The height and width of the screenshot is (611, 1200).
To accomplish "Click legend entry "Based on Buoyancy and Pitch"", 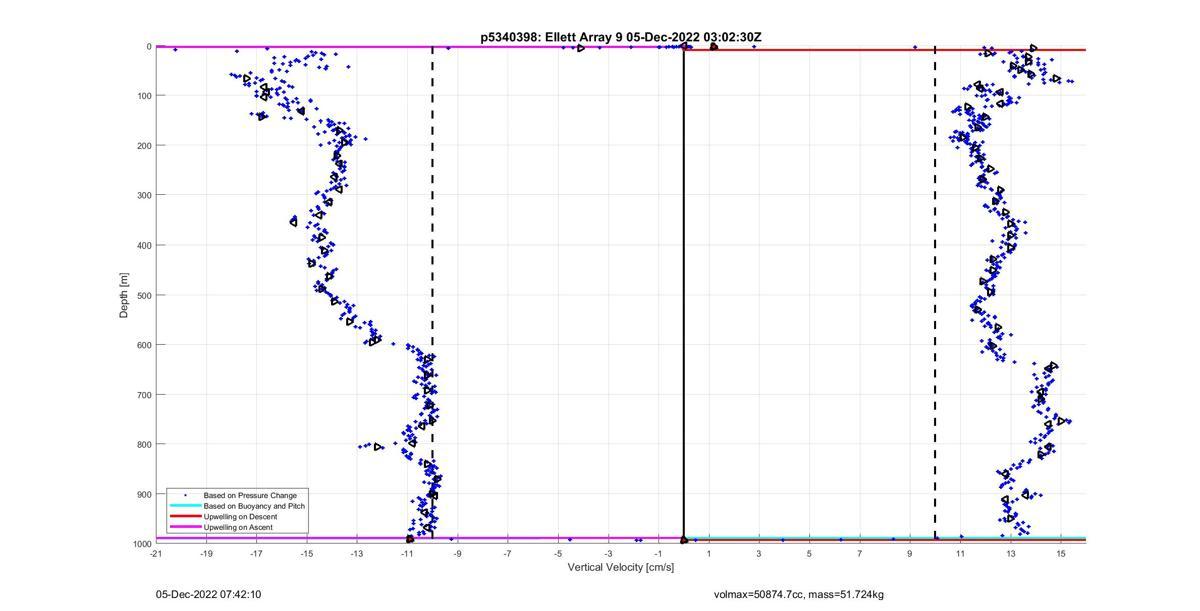I will pyautogui.click(x=254, y=506).
